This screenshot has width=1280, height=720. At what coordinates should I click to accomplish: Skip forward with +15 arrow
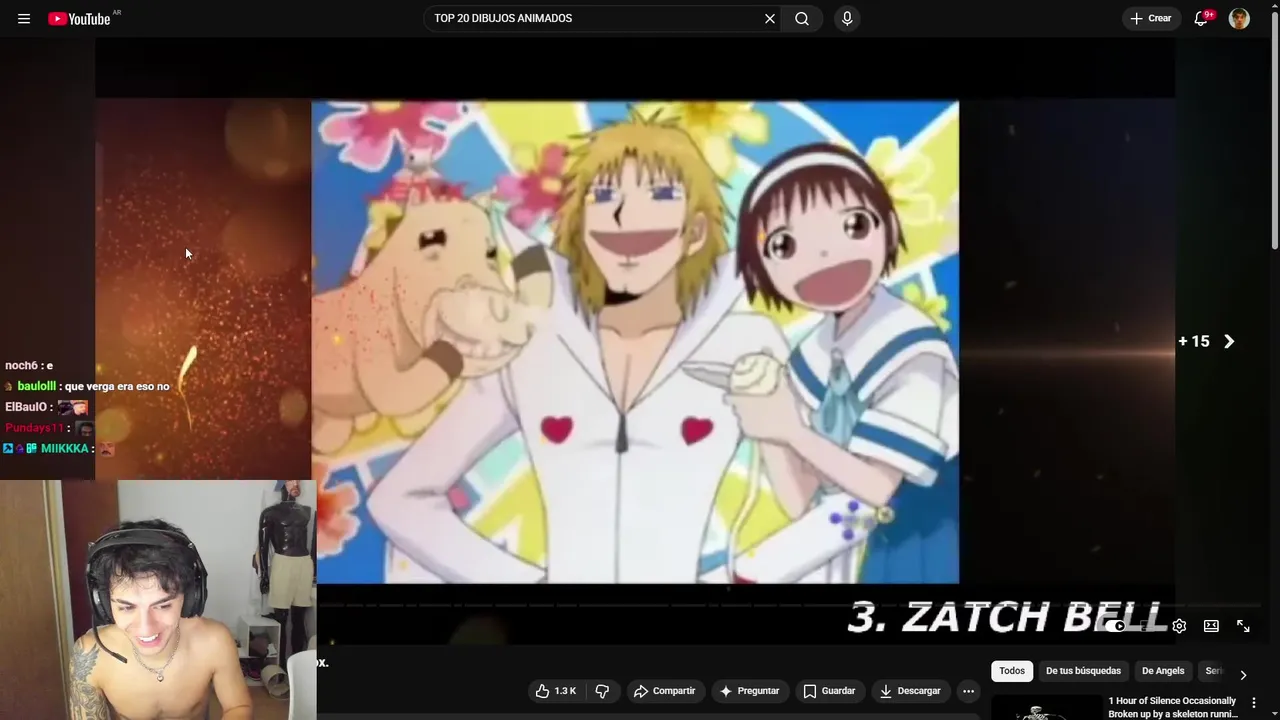(1207, 341)
